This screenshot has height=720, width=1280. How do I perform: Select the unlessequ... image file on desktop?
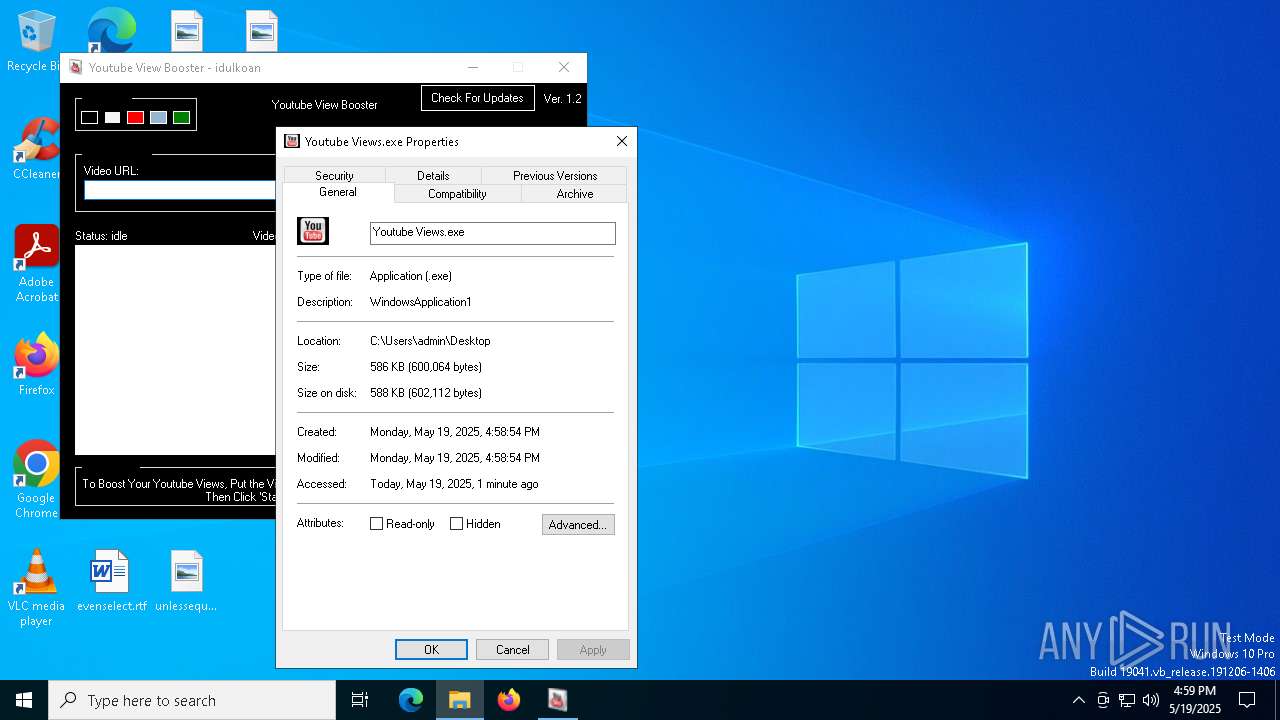[186, 580]
